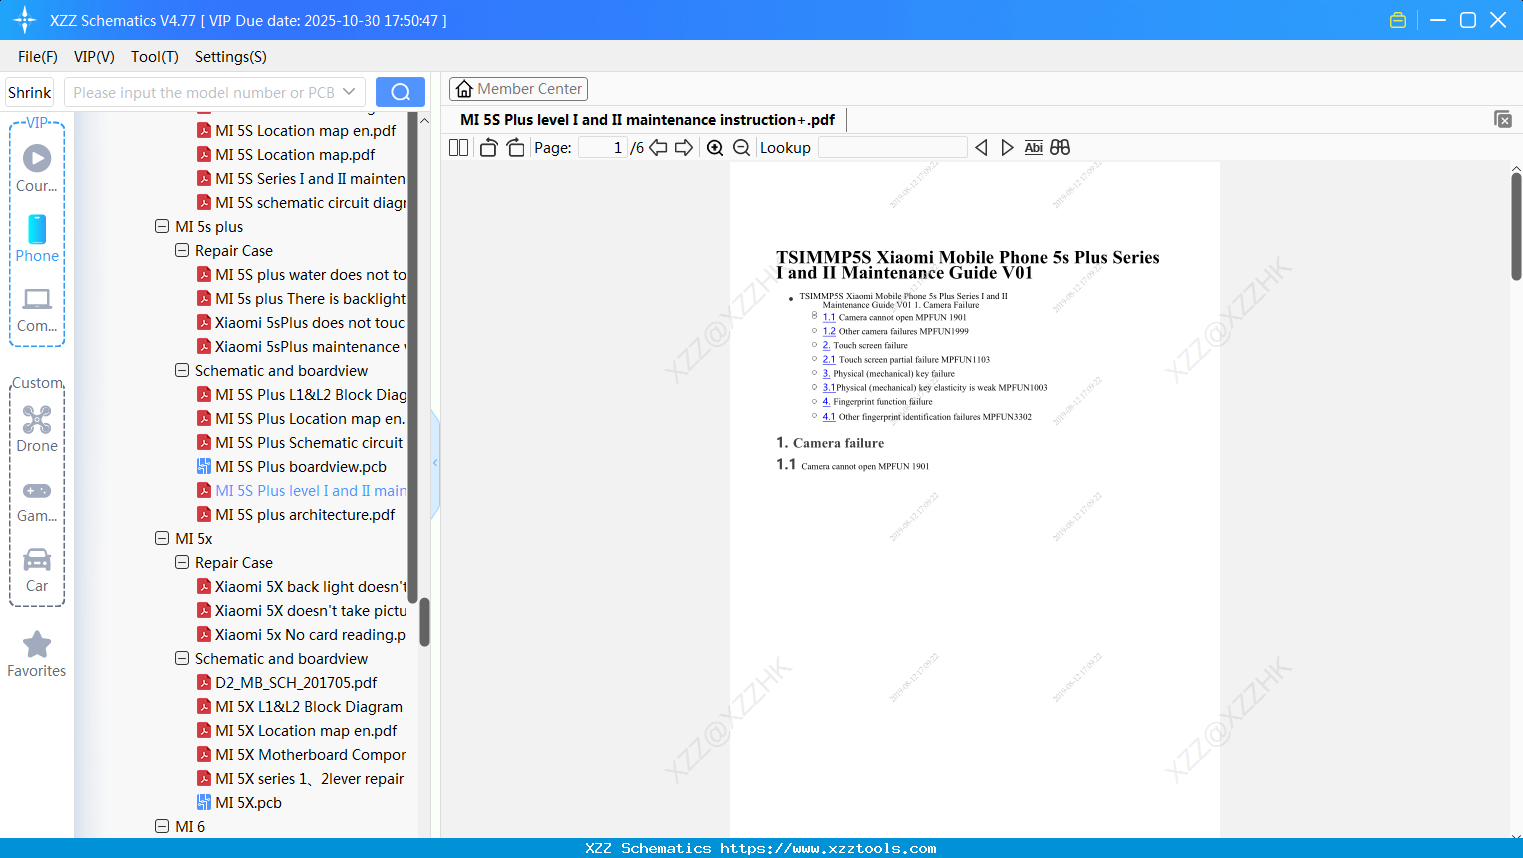Click the tree scroll-up arrow

click(x=424, y=120)
